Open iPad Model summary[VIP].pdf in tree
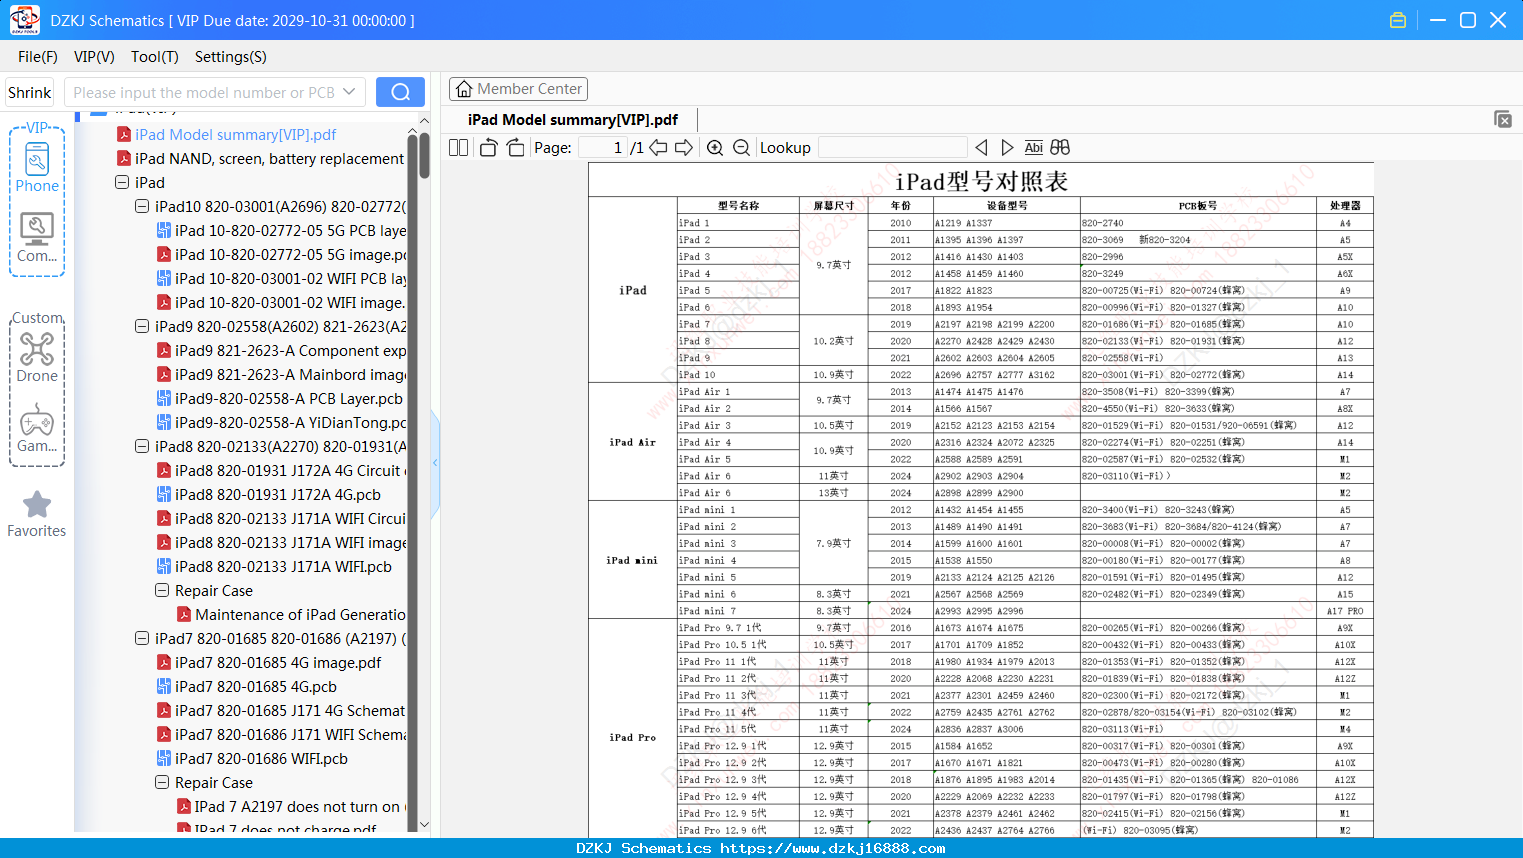The image size is (1523, 858). (236, 135)
